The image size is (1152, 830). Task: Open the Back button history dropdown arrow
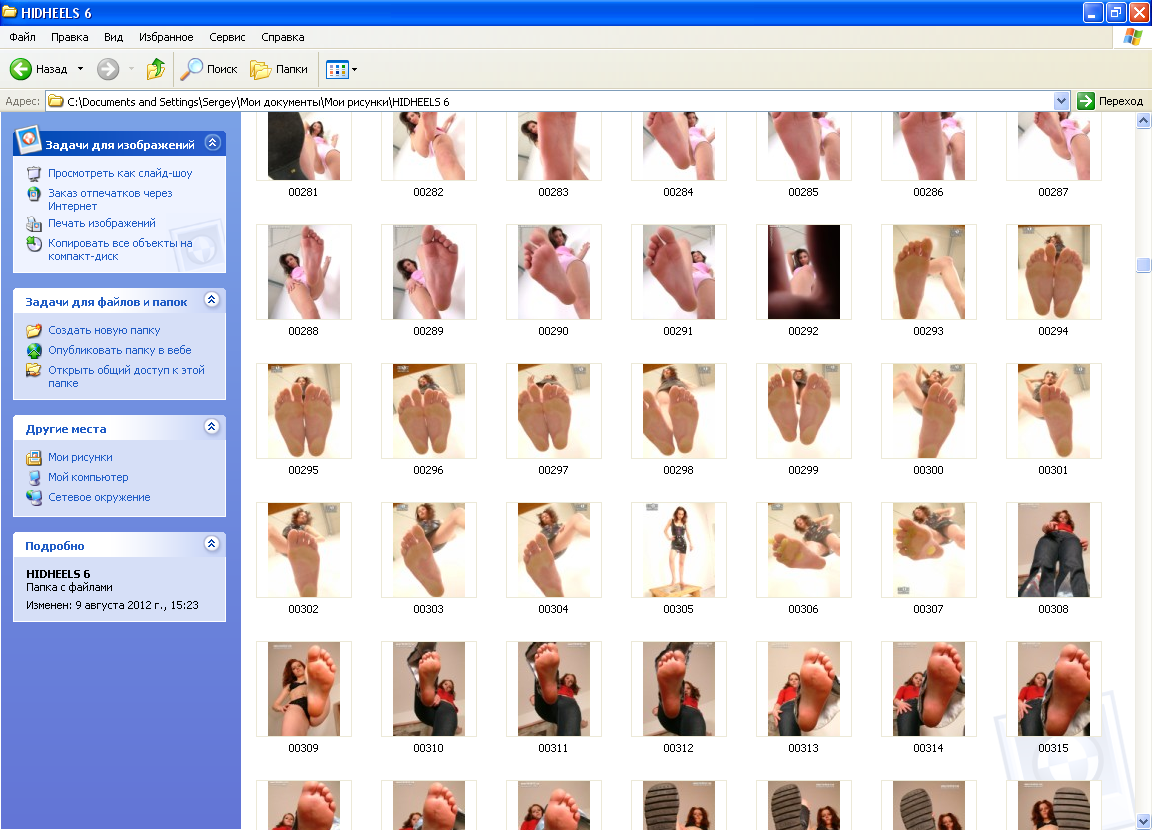click(x=80, y=69)
